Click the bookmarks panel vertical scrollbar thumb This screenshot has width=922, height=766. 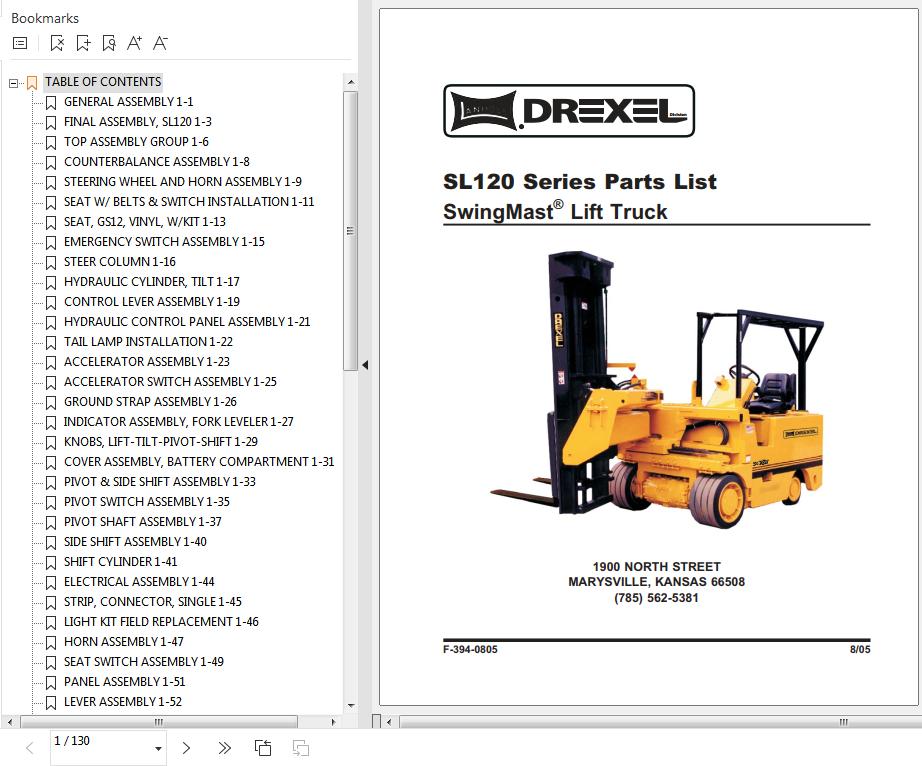pyautogui.click(x=350, y=230)
